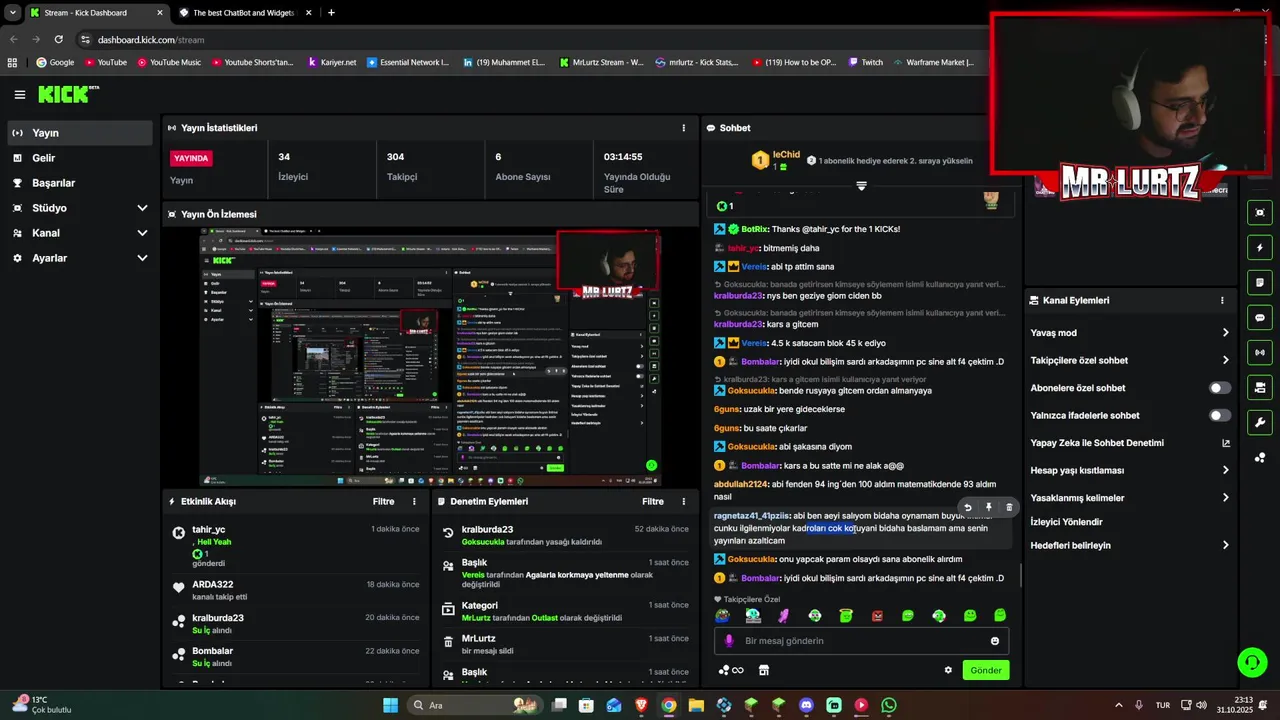The width and height of the screenshot is (1280, 720).
Task: Click the chat scrollbar
Action: click(x=1020, y=575)
